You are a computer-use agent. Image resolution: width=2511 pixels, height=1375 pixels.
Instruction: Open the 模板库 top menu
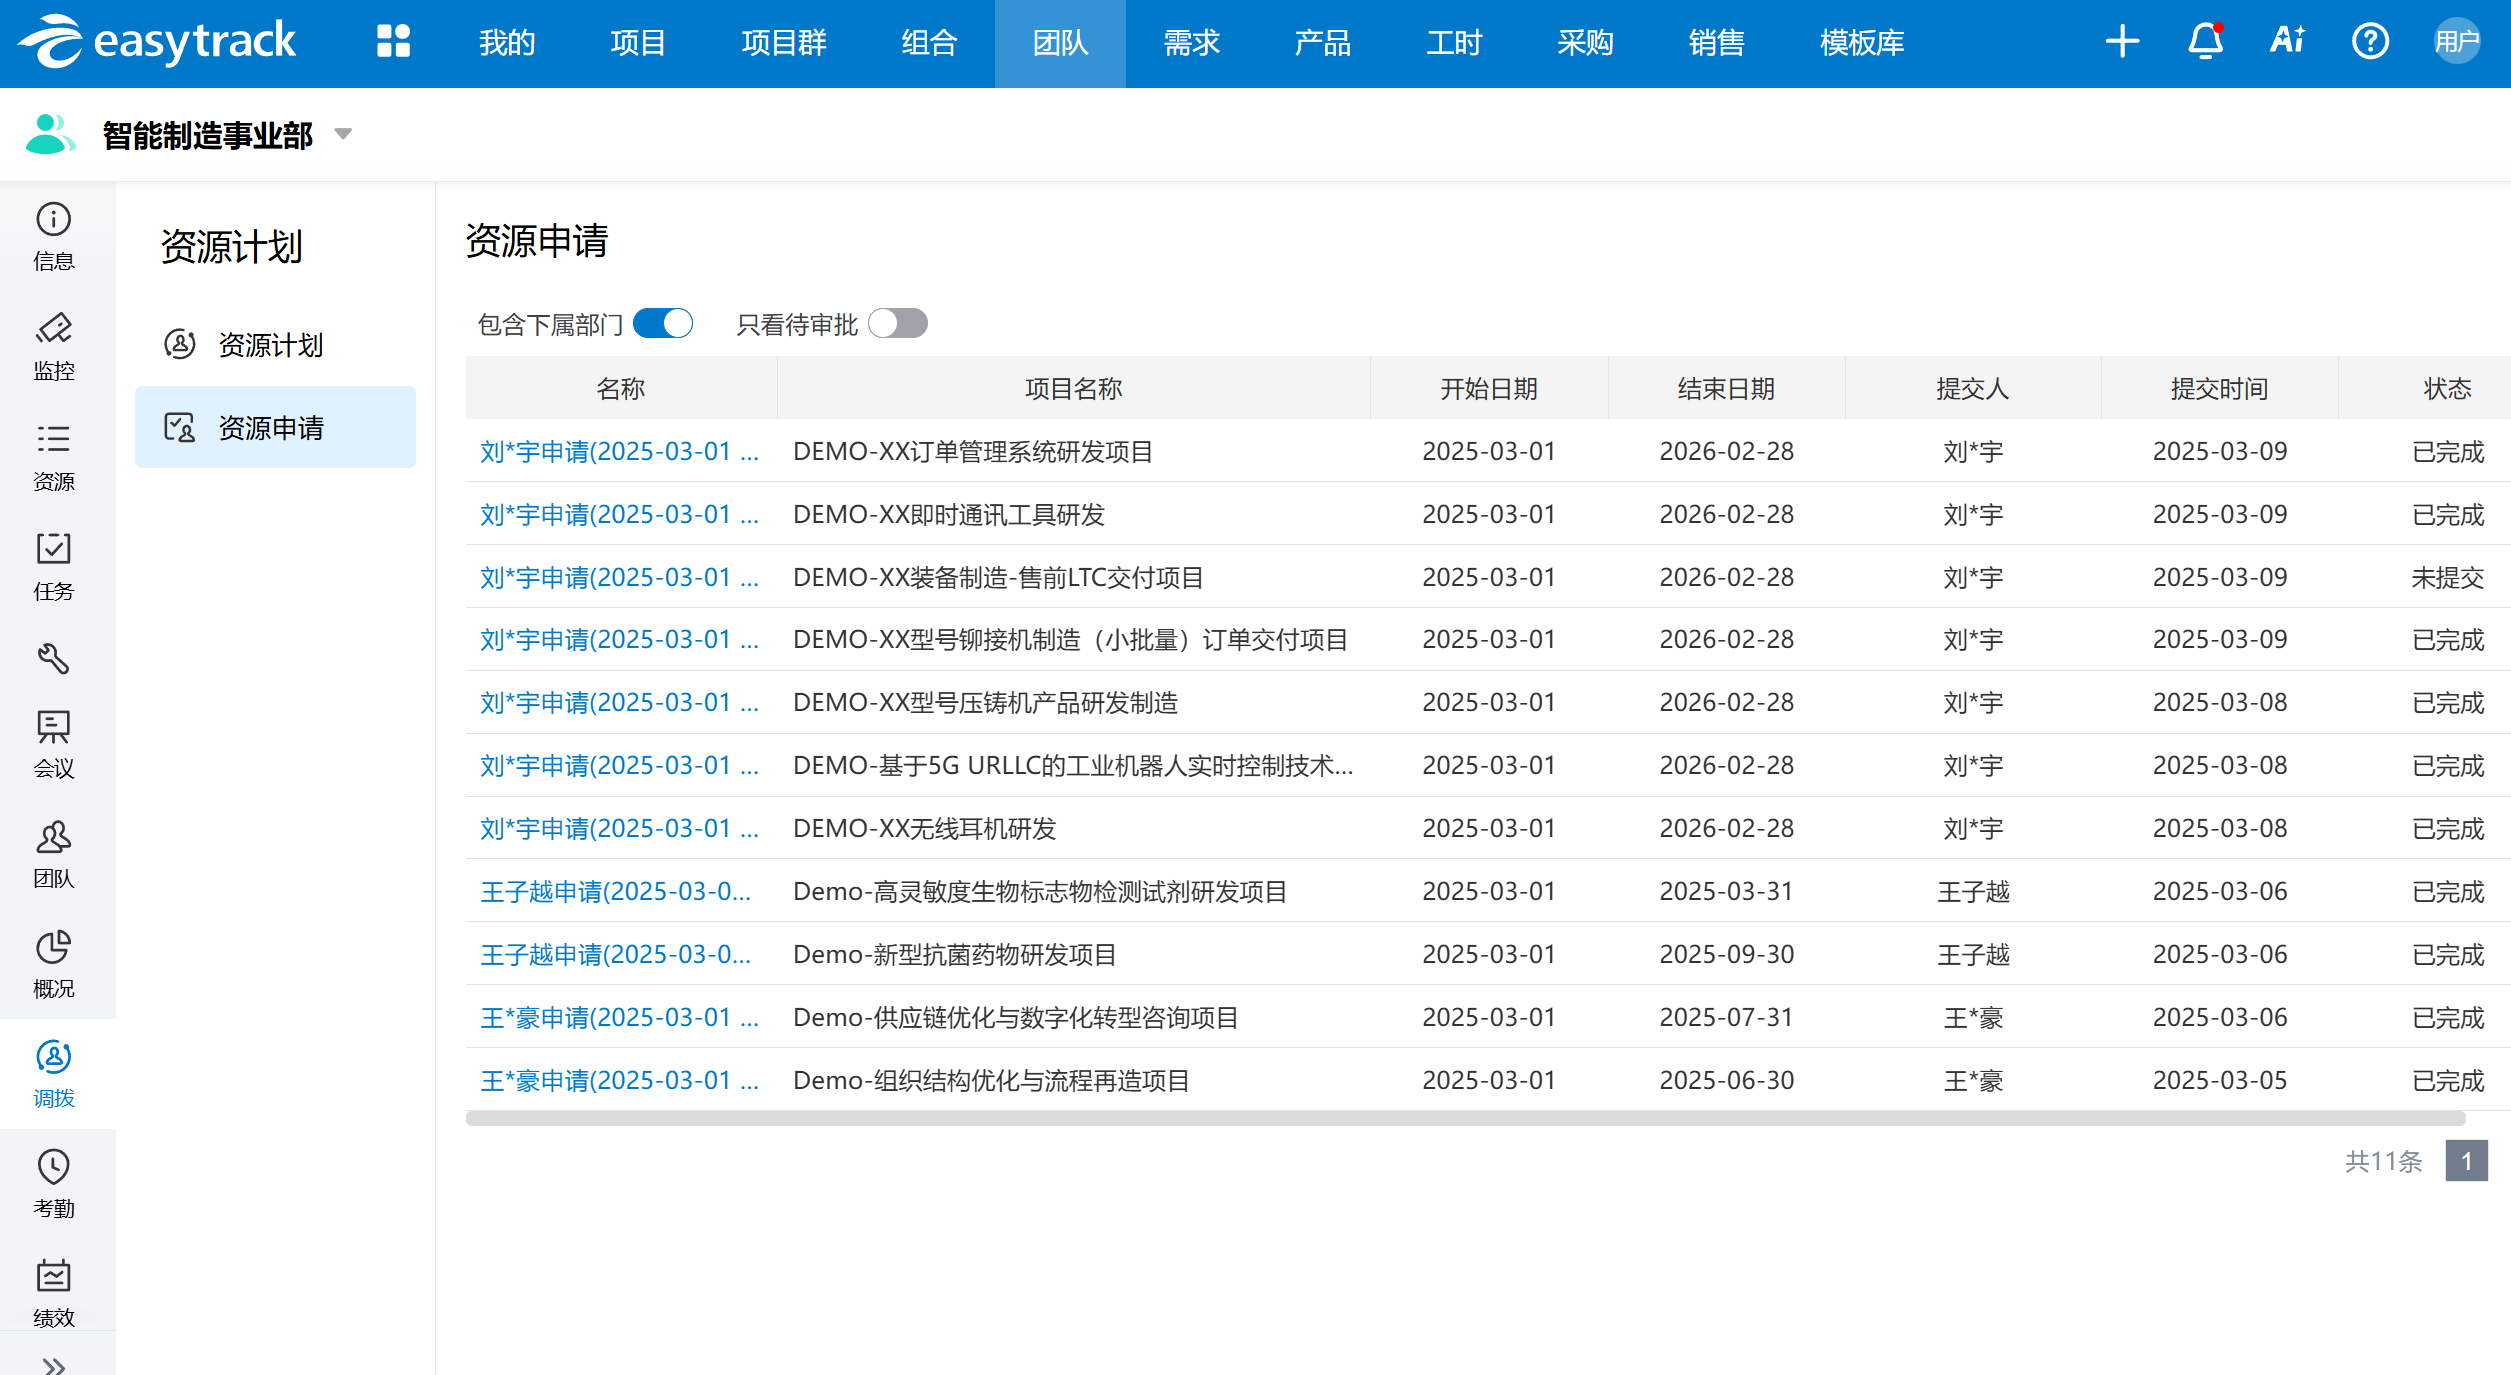pyautogui.click(x=1861, y=43)
